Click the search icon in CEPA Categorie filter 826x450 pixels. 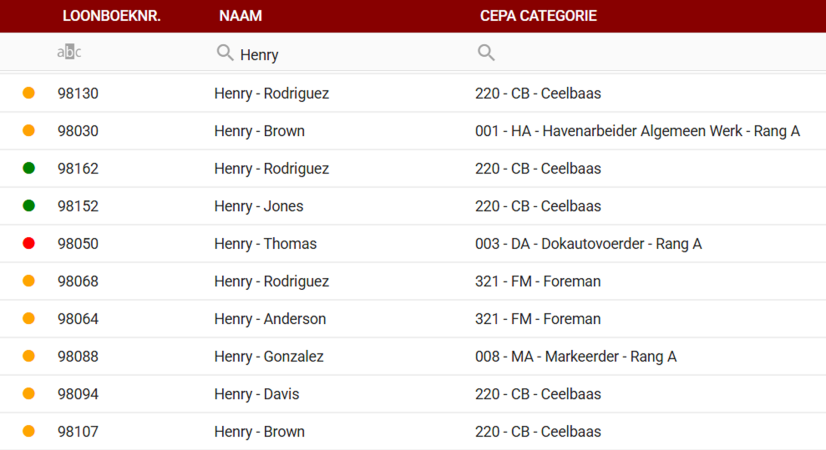tap(486, 53)
